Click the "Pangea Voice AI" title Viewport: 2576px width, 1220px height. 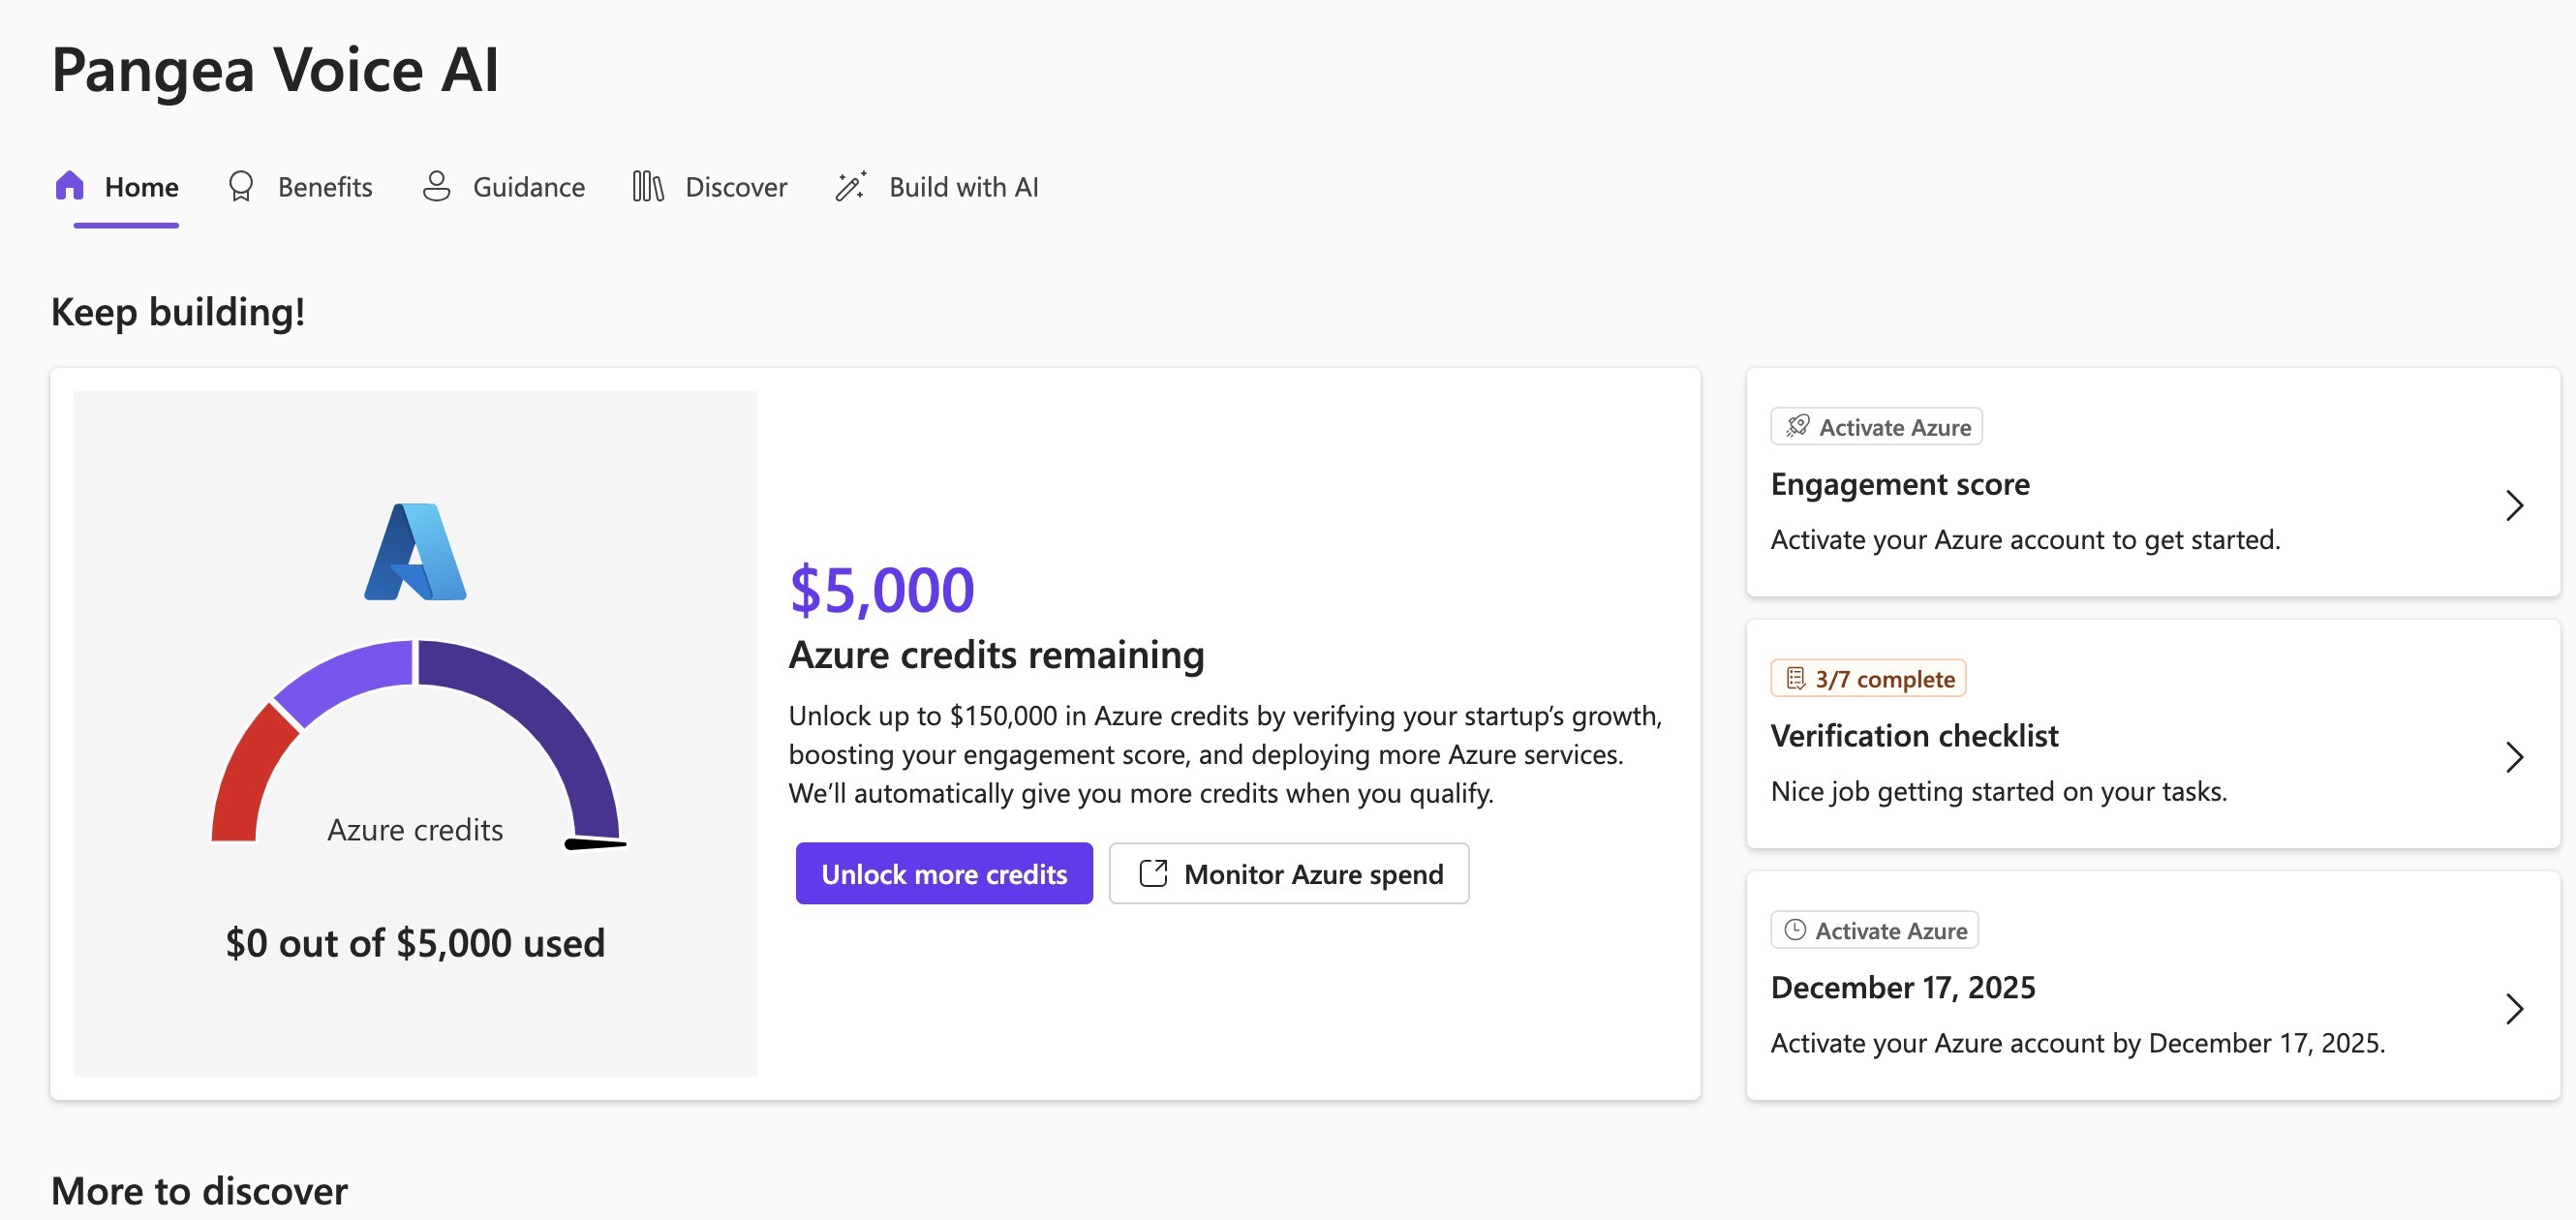[275, 70]
